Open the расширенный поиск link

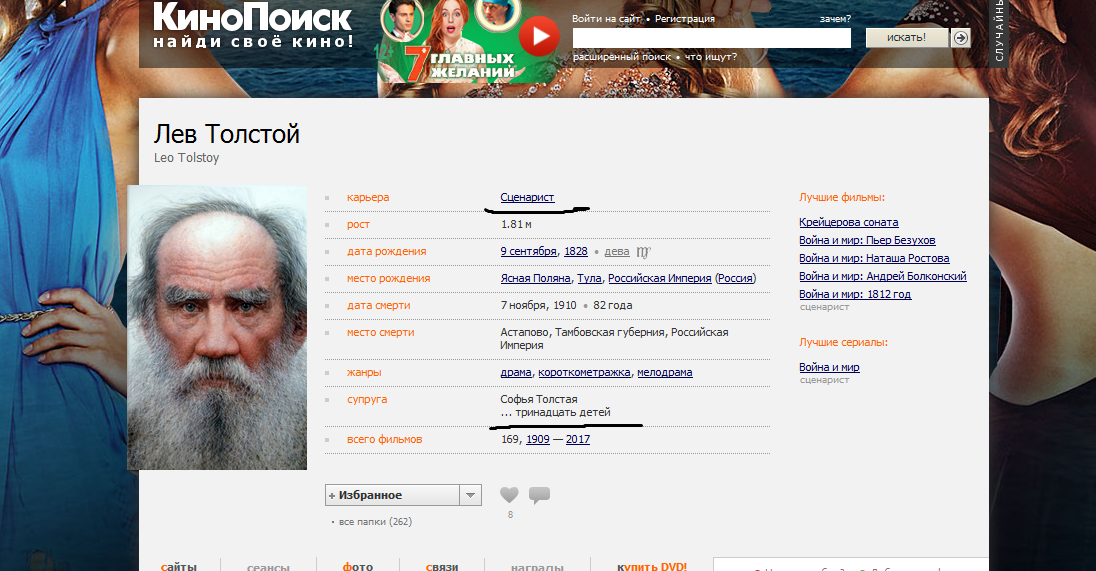point(621,57)
